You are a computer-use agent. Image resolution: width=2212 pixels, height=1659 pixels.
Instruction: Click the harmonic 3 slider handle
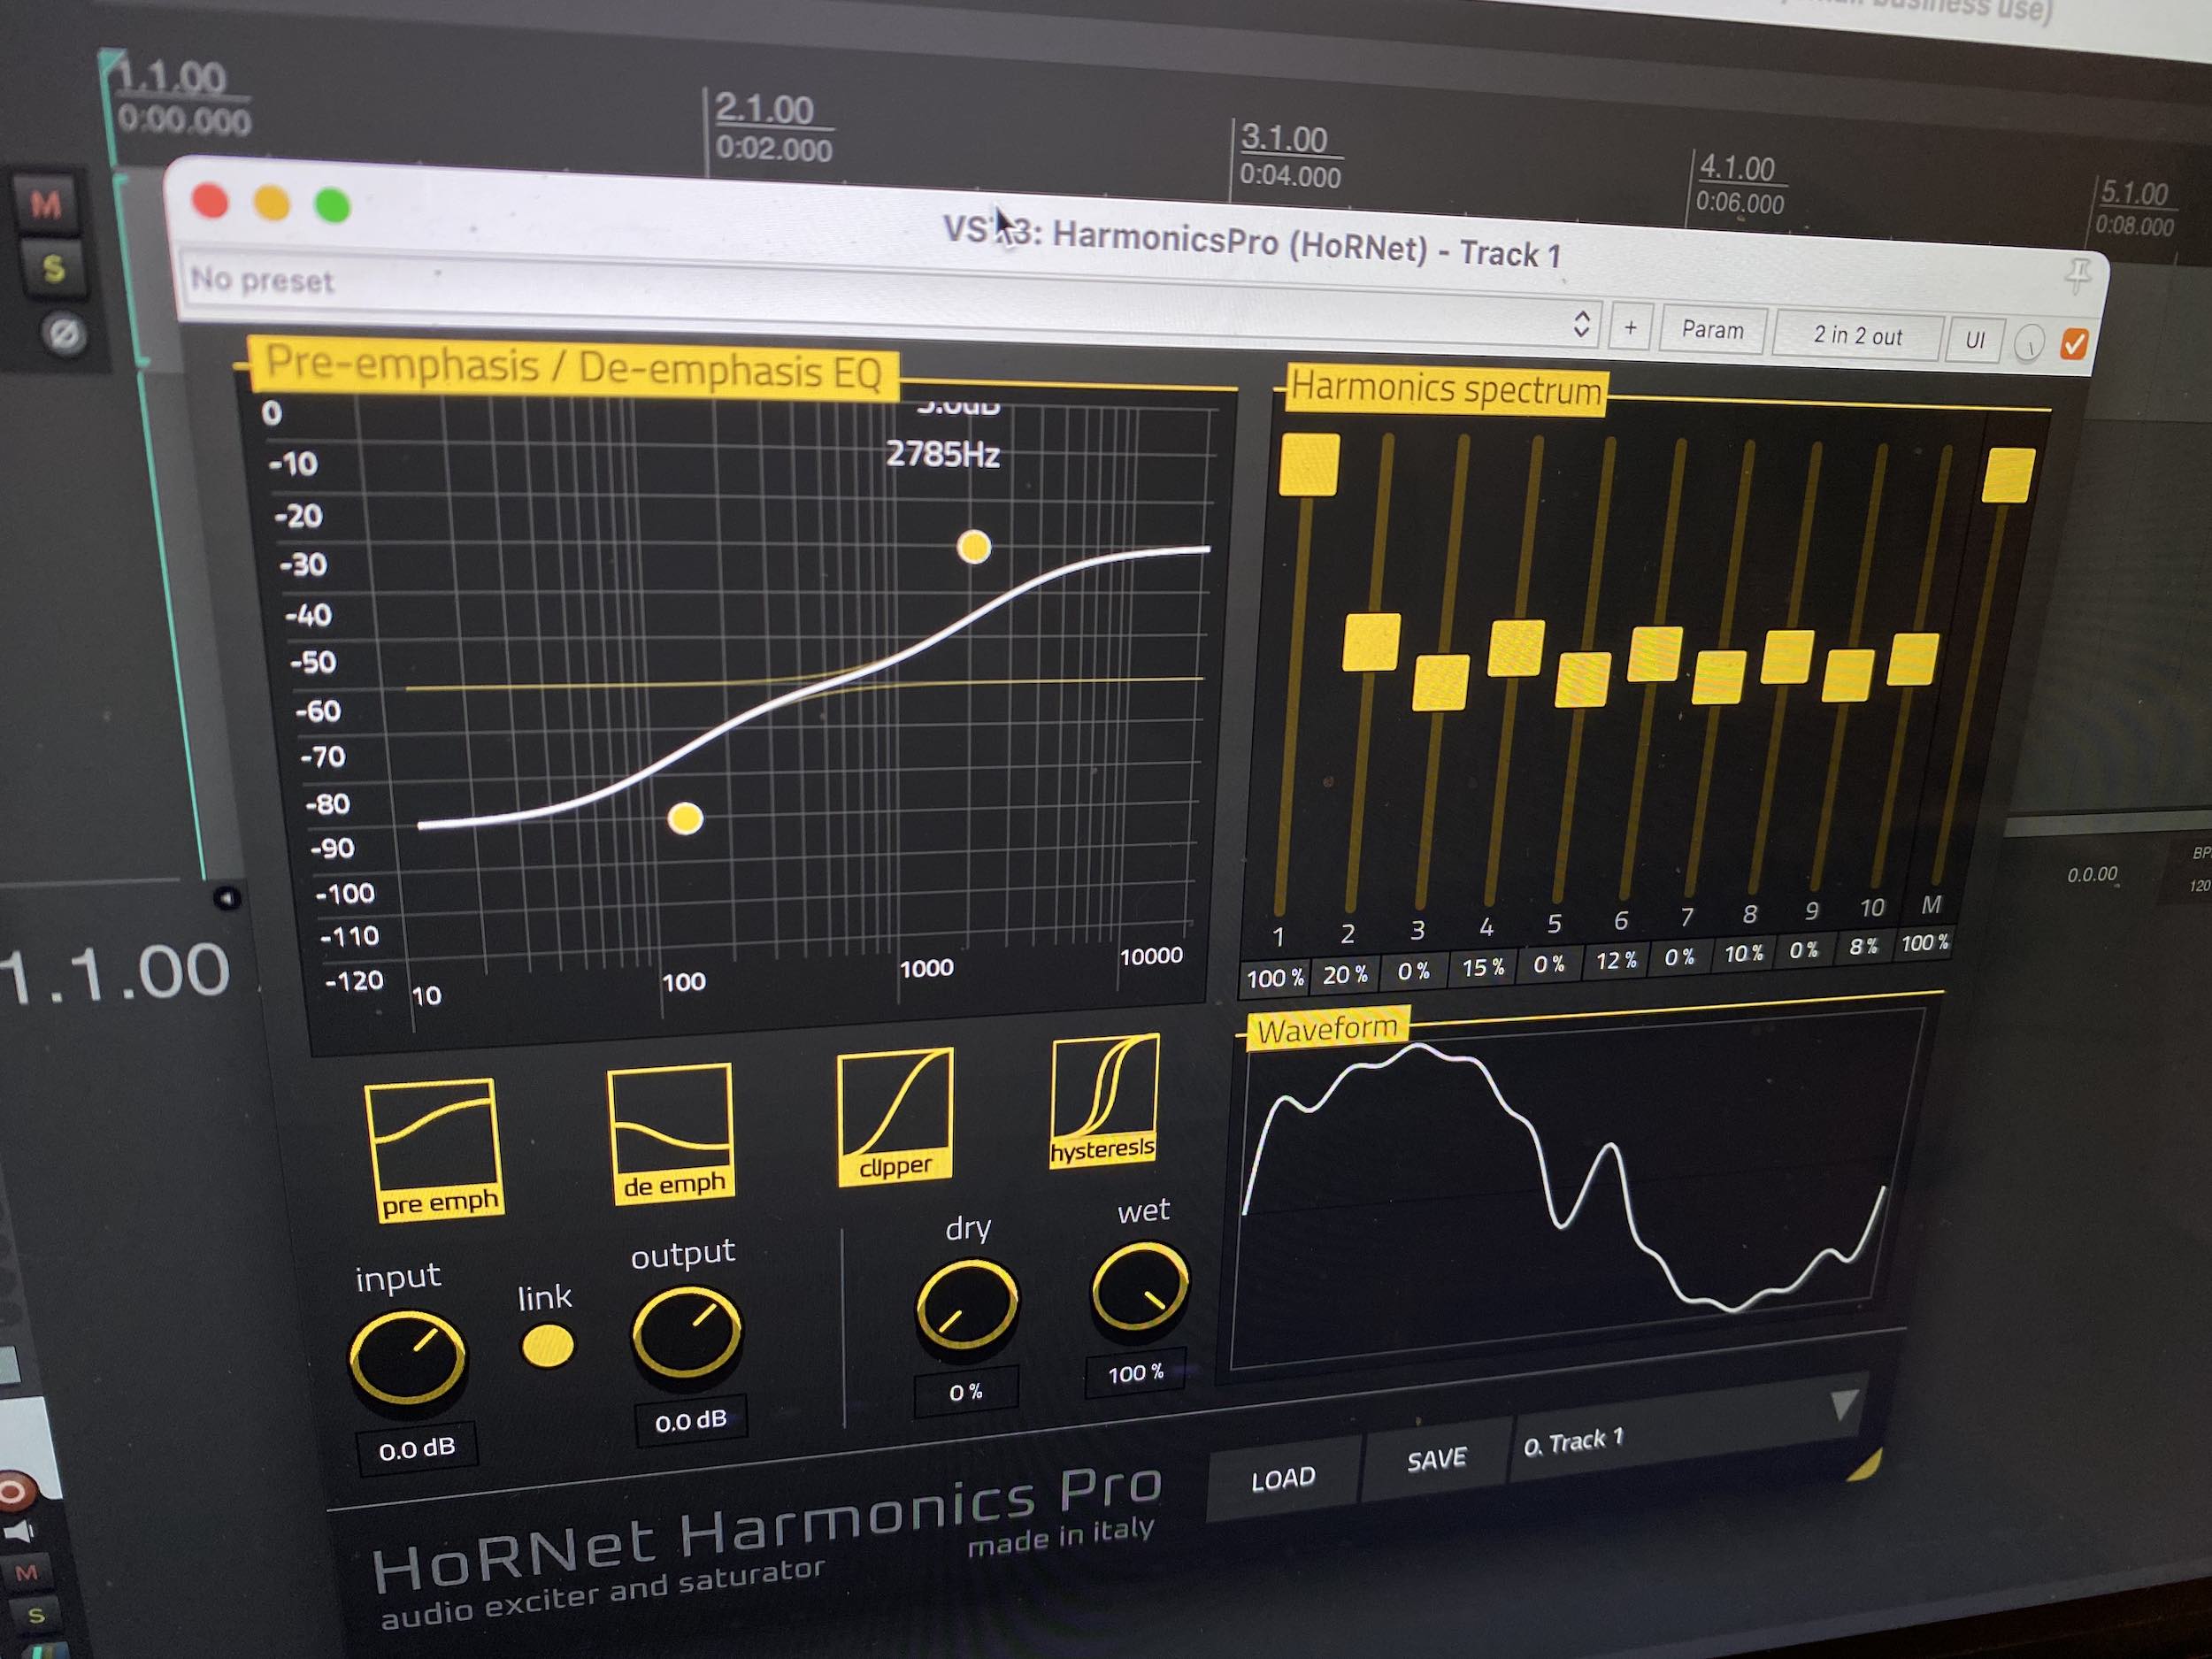click(1441, 683)
